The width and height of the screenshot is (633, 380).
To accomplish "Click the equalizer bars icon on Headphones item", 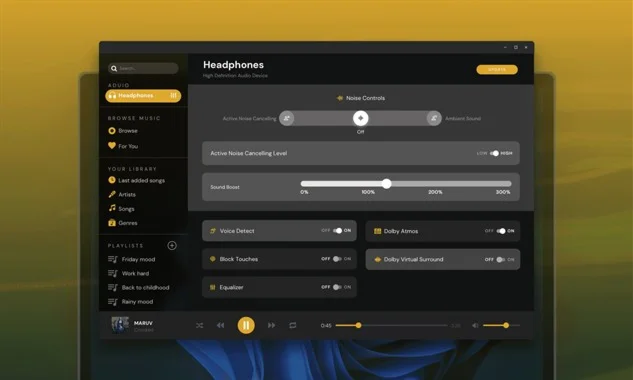I will click(173, 96).
